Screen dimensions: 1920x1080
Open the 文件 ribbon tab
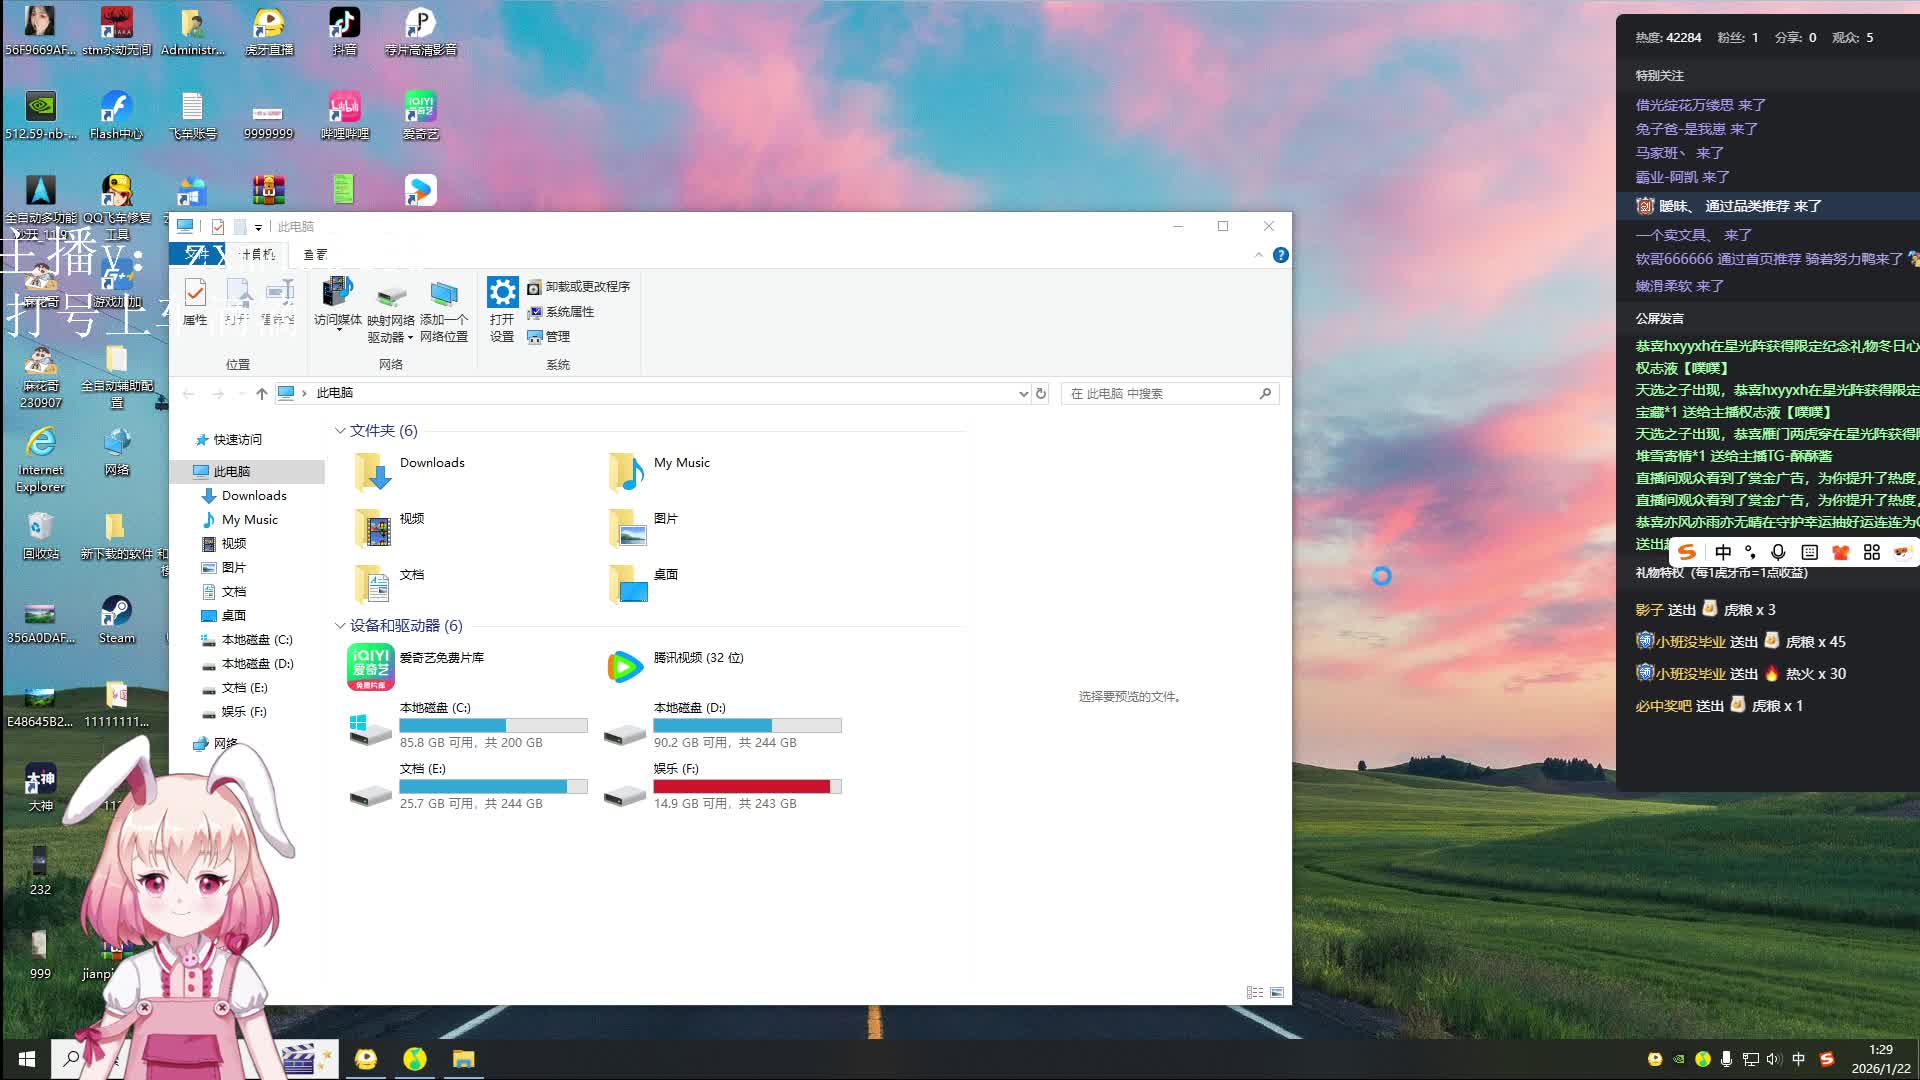click(x=197, y=255)
